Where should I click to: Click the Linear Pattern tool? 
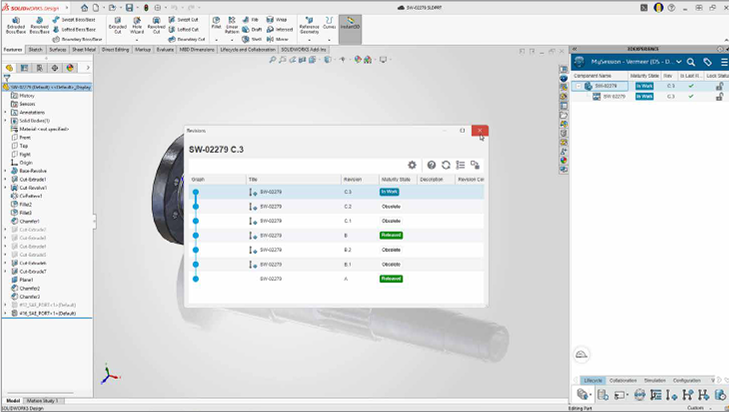pyautogui.click(x=232, y=26)
